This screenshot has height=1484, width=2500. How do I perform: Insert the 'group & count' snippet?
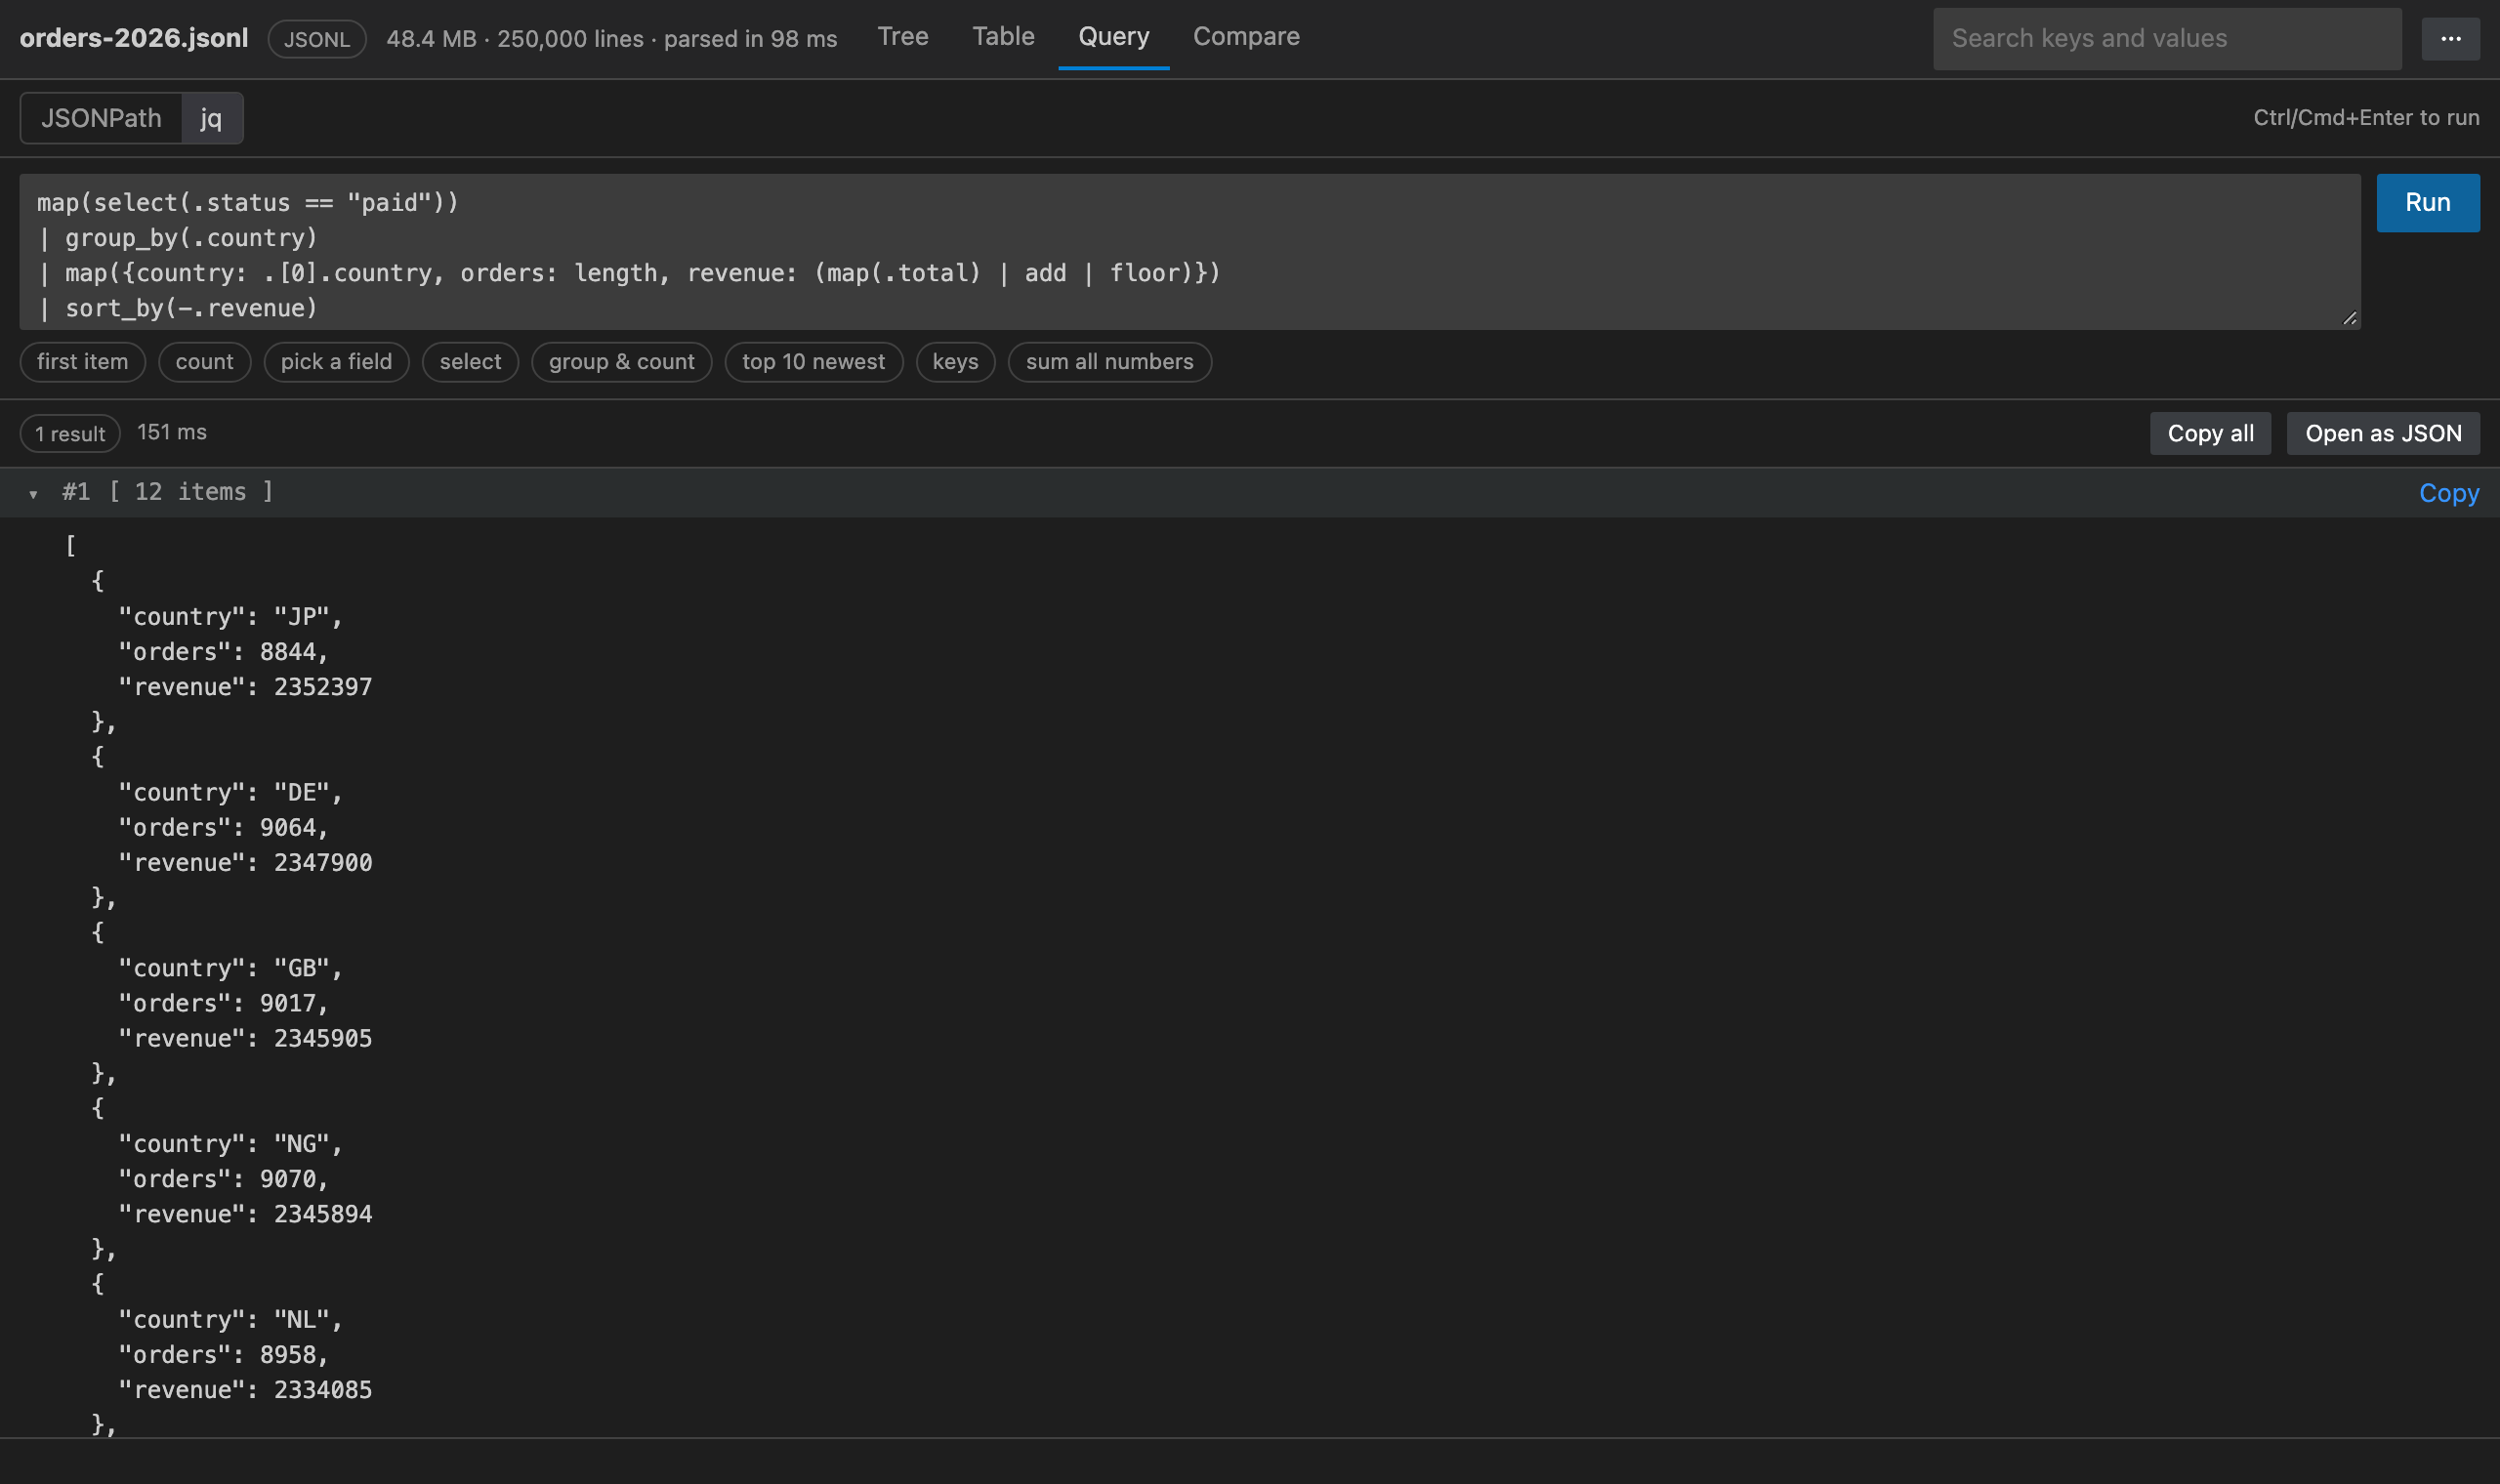coord(621,362)
